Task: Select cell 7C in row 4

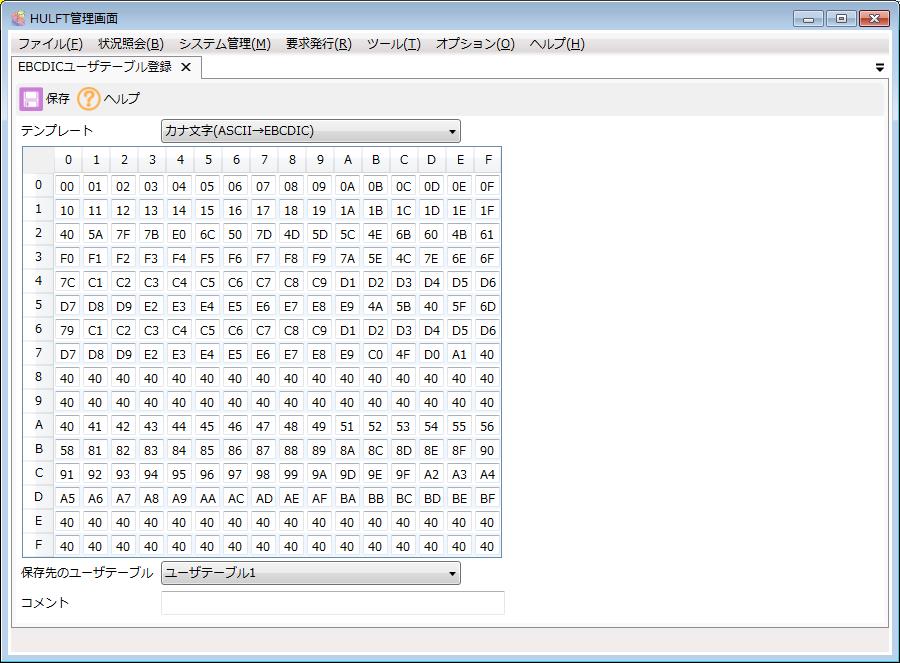Action: (67, 283)
